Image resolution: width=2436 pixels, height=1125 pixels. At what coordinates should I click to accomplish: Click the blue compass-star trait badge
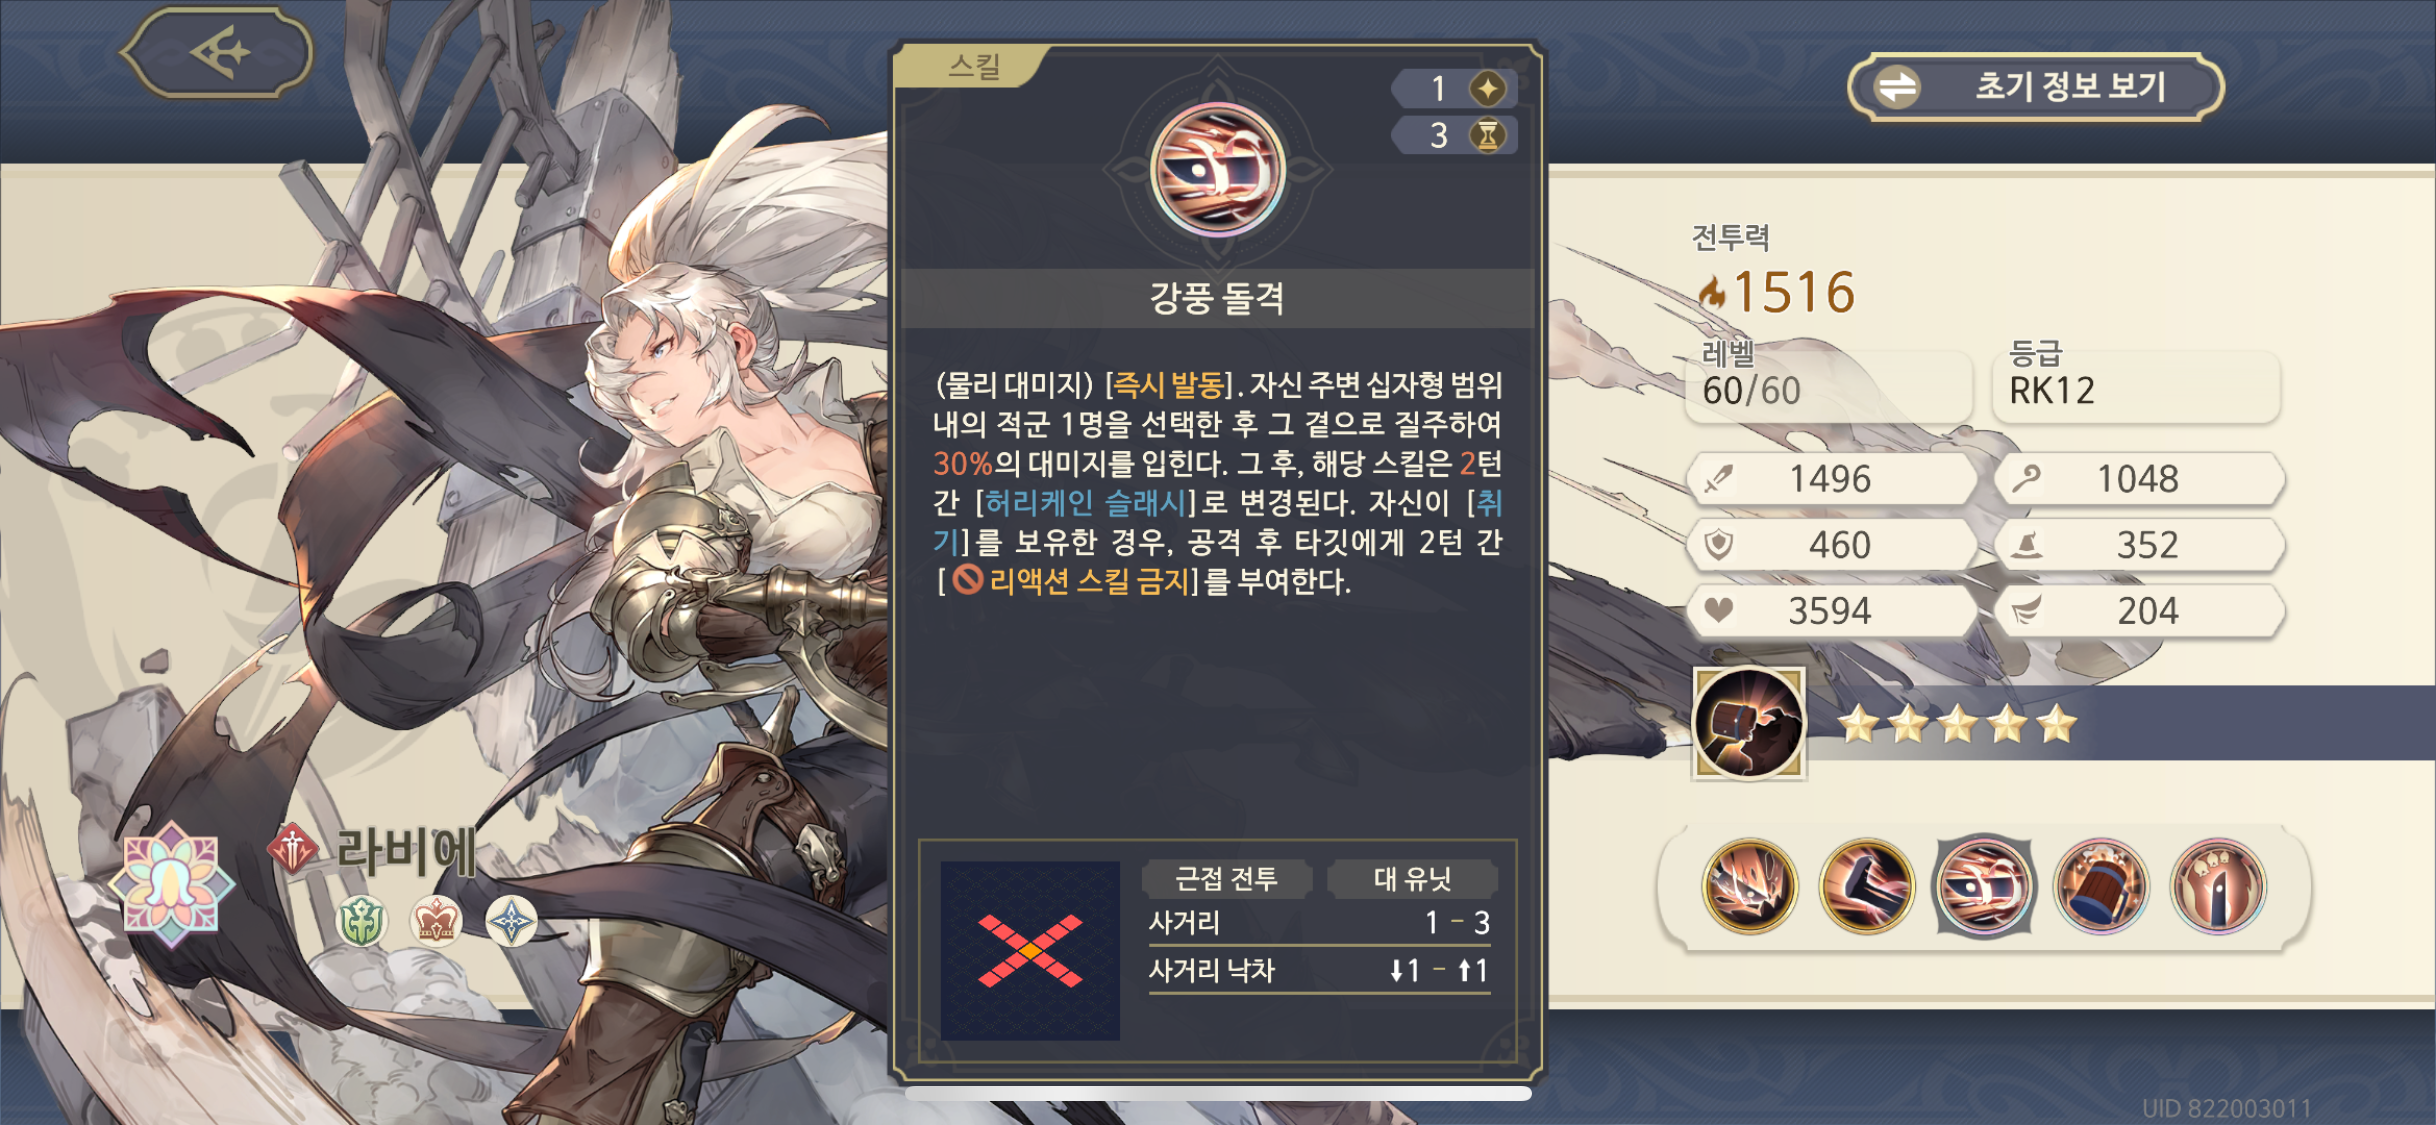click(x=511, y=921)
